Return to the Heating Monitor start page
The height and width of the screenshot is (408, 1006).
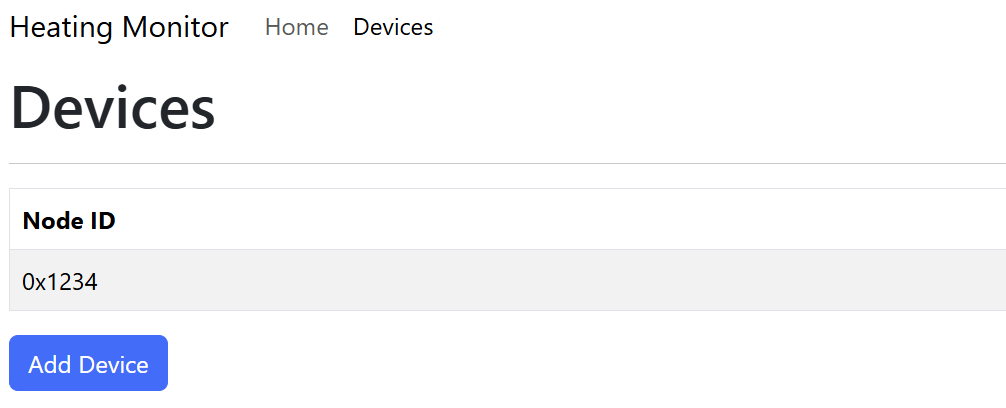coord(119,27)
